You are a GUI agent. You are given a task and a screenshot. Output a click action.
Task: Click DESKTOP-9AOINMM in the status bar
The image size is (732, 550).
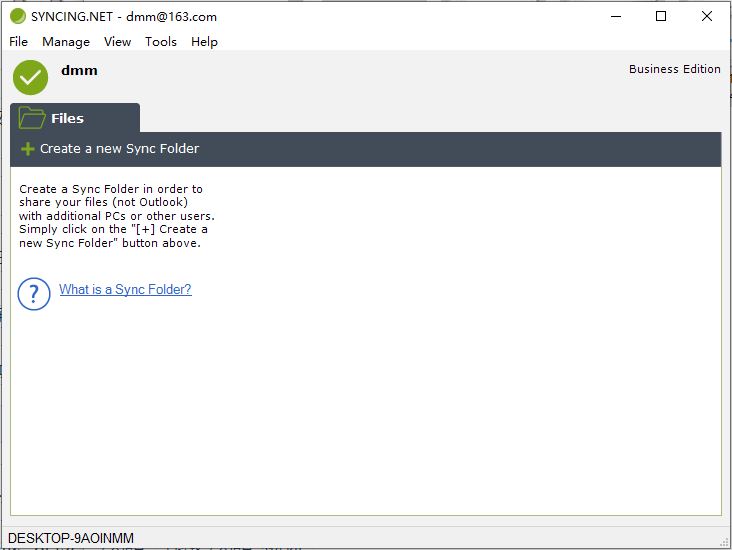tap(71, 538)
